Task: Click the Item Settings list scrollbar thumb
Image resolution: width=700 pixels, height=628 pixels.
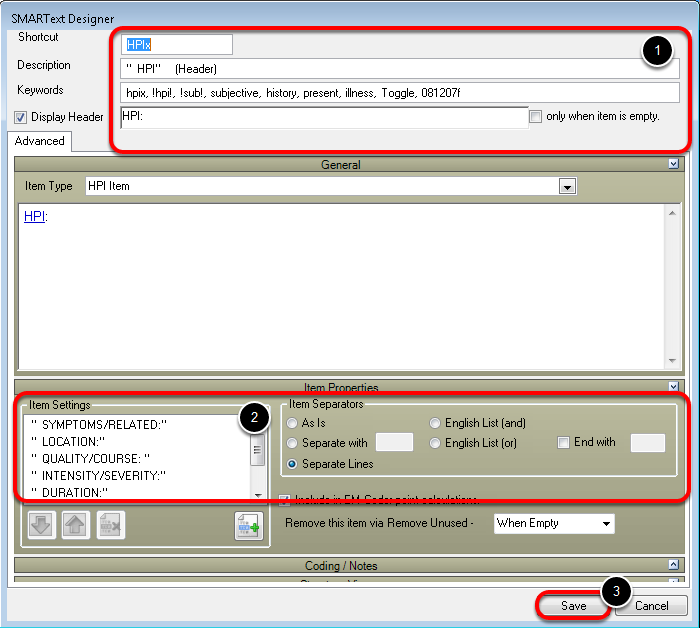Action: [x=257, y=449]
